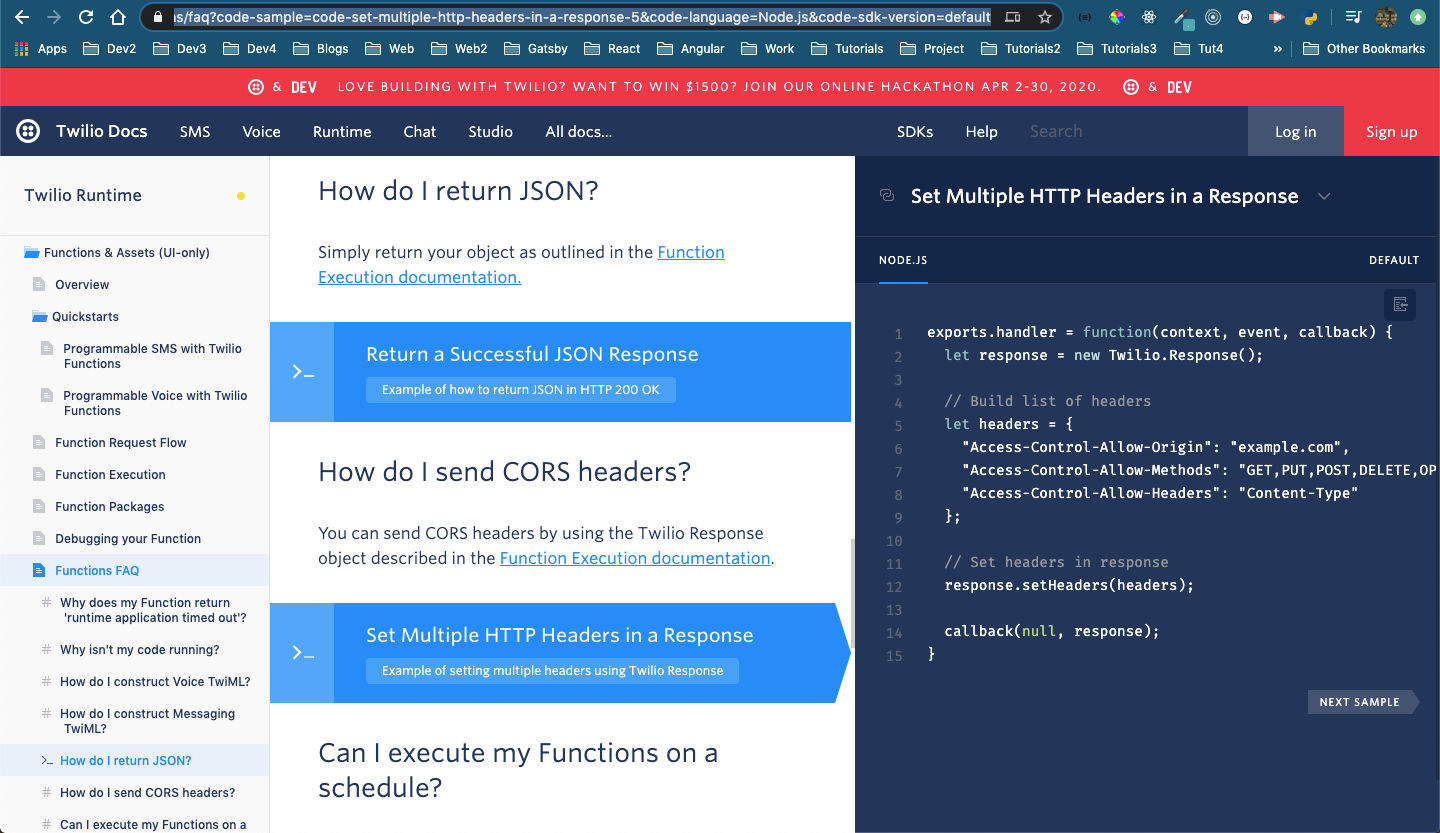Open Studio docs in the navbar
This screenshot has width=1440, height=833.
click(490, 131)
